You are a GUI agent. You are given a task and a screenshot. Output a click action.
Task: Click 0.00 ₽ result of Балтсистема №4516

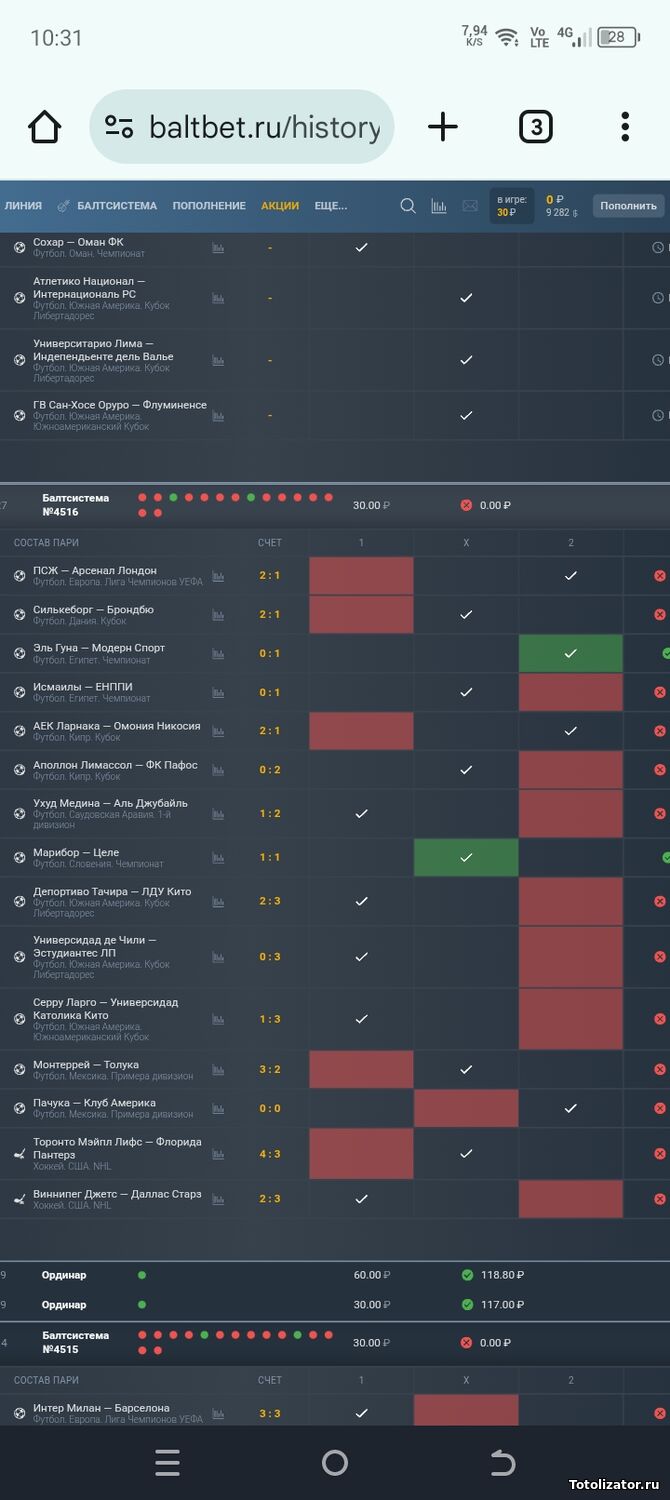pyautogui.click(x=495, y=505)
